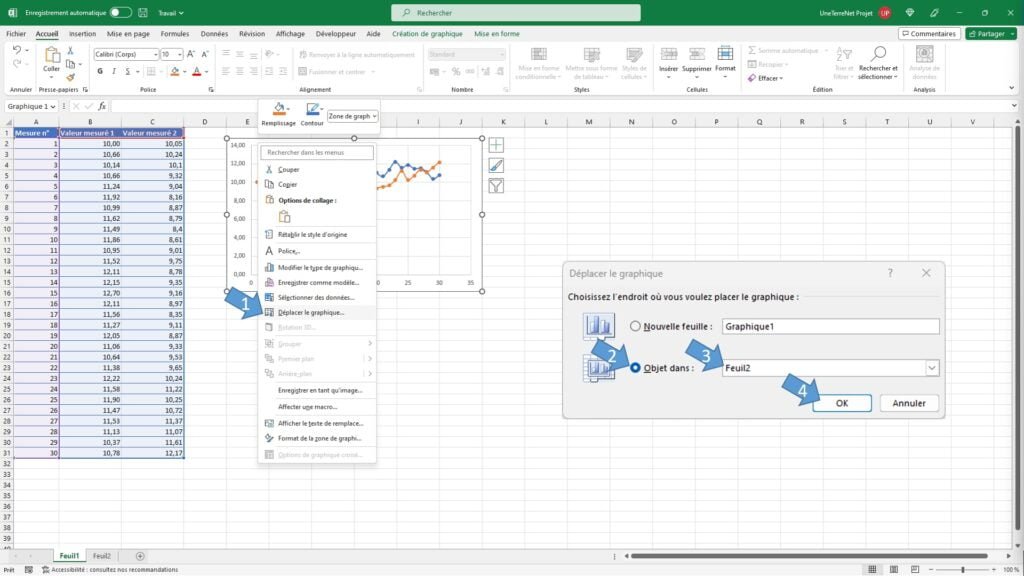Select the Nouvelle feuille radio button
The width and height of the screenshot is (1024, 576).
point(636,326)
